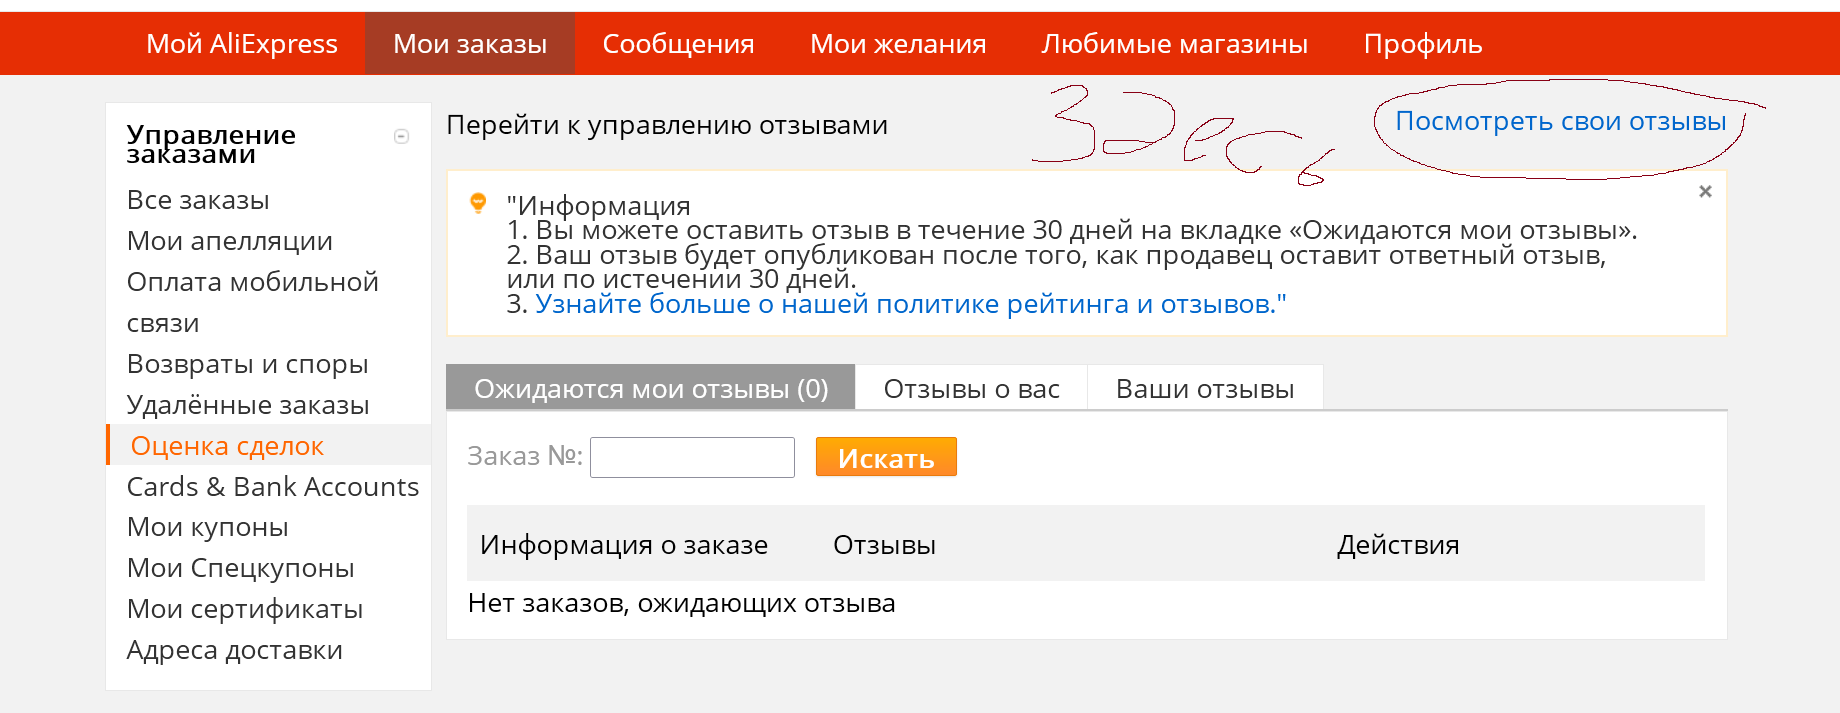Click the Искать button
Viewport: 1840px width, 713px height.
(x=886, y=457)
